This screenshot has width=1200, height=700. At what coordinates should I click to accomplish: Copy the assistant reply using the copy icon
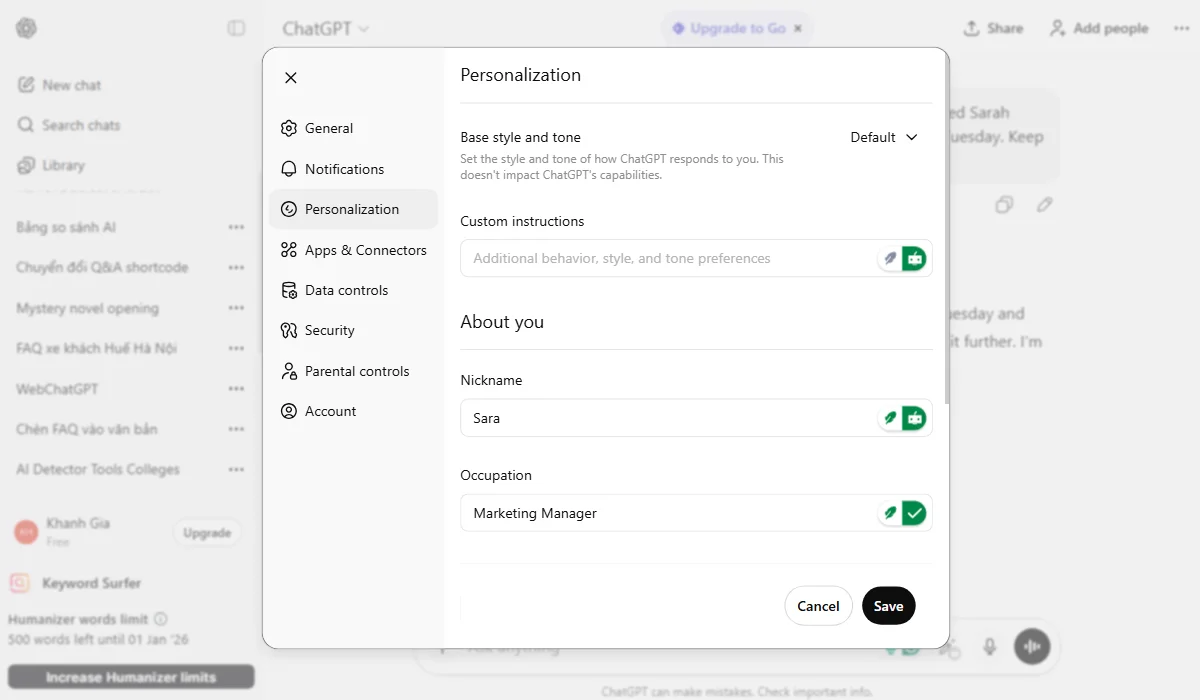[x=1004, y=204]
